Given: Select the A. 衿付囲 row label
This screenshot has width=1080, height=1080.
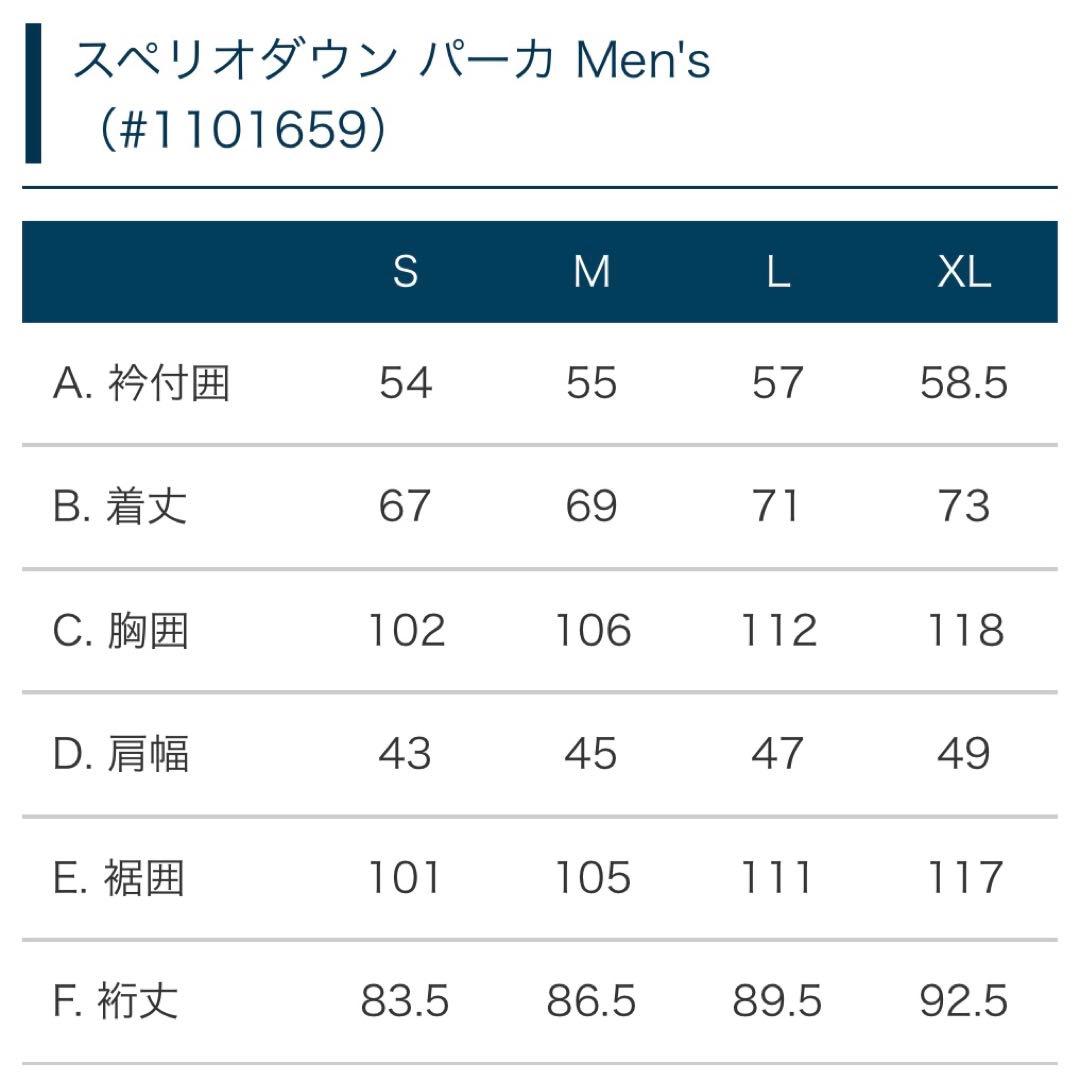Looking at the screenshot, I should (x=141, y=383).
